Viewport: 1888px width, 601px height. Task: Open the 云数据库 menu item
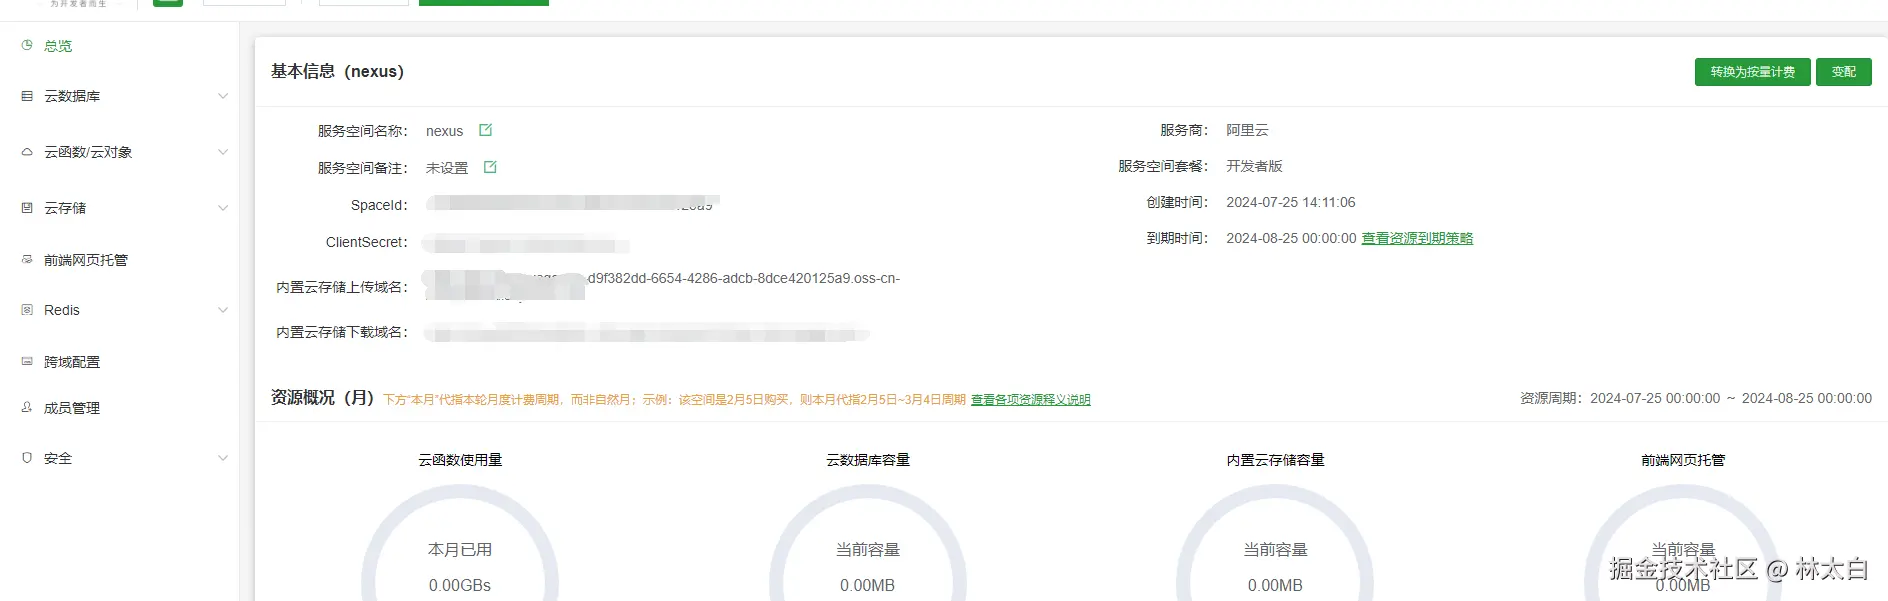tap(72, 96)
